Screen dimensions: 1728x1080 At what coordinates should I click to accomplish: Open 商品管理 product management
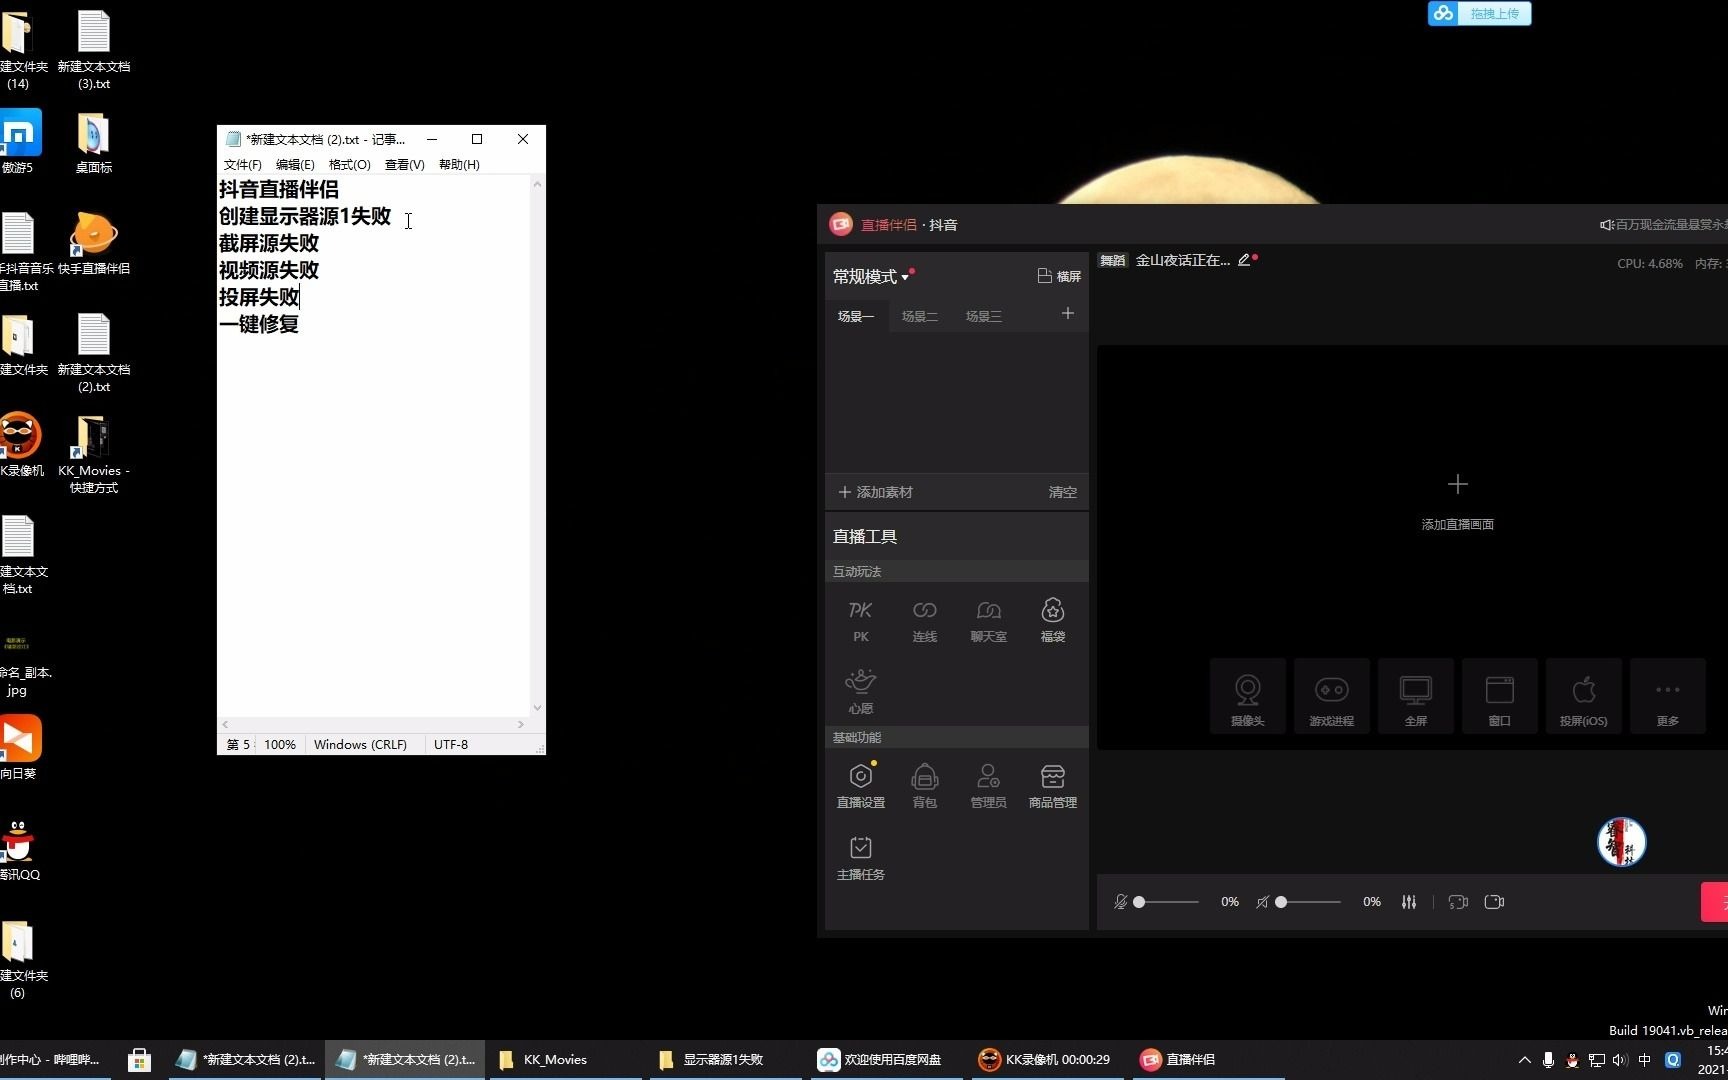pyautogui.click(x=1052, y=786)
